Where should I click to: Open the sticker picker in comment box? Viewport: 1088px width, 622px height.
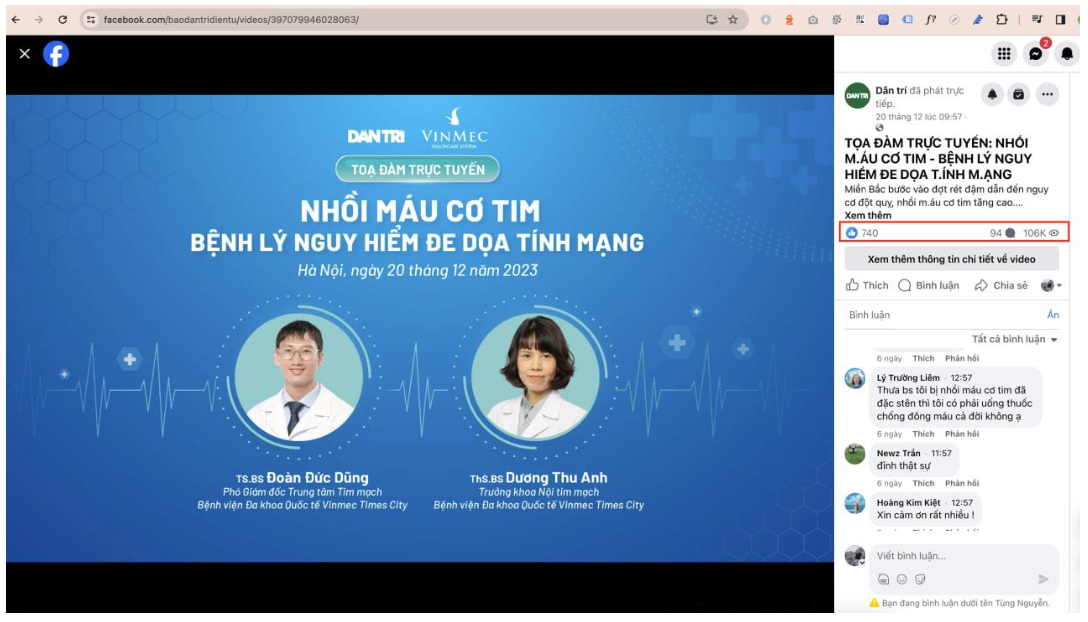pyautogui.click(x=920, y=579)
